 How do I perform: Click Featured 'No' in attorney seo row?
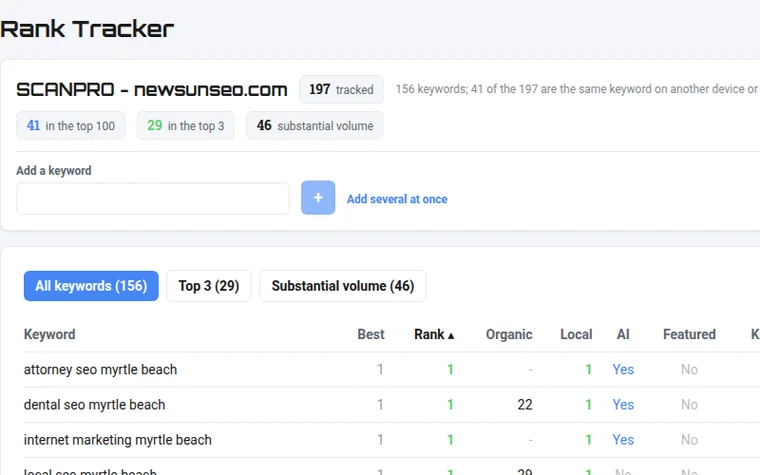689,369
